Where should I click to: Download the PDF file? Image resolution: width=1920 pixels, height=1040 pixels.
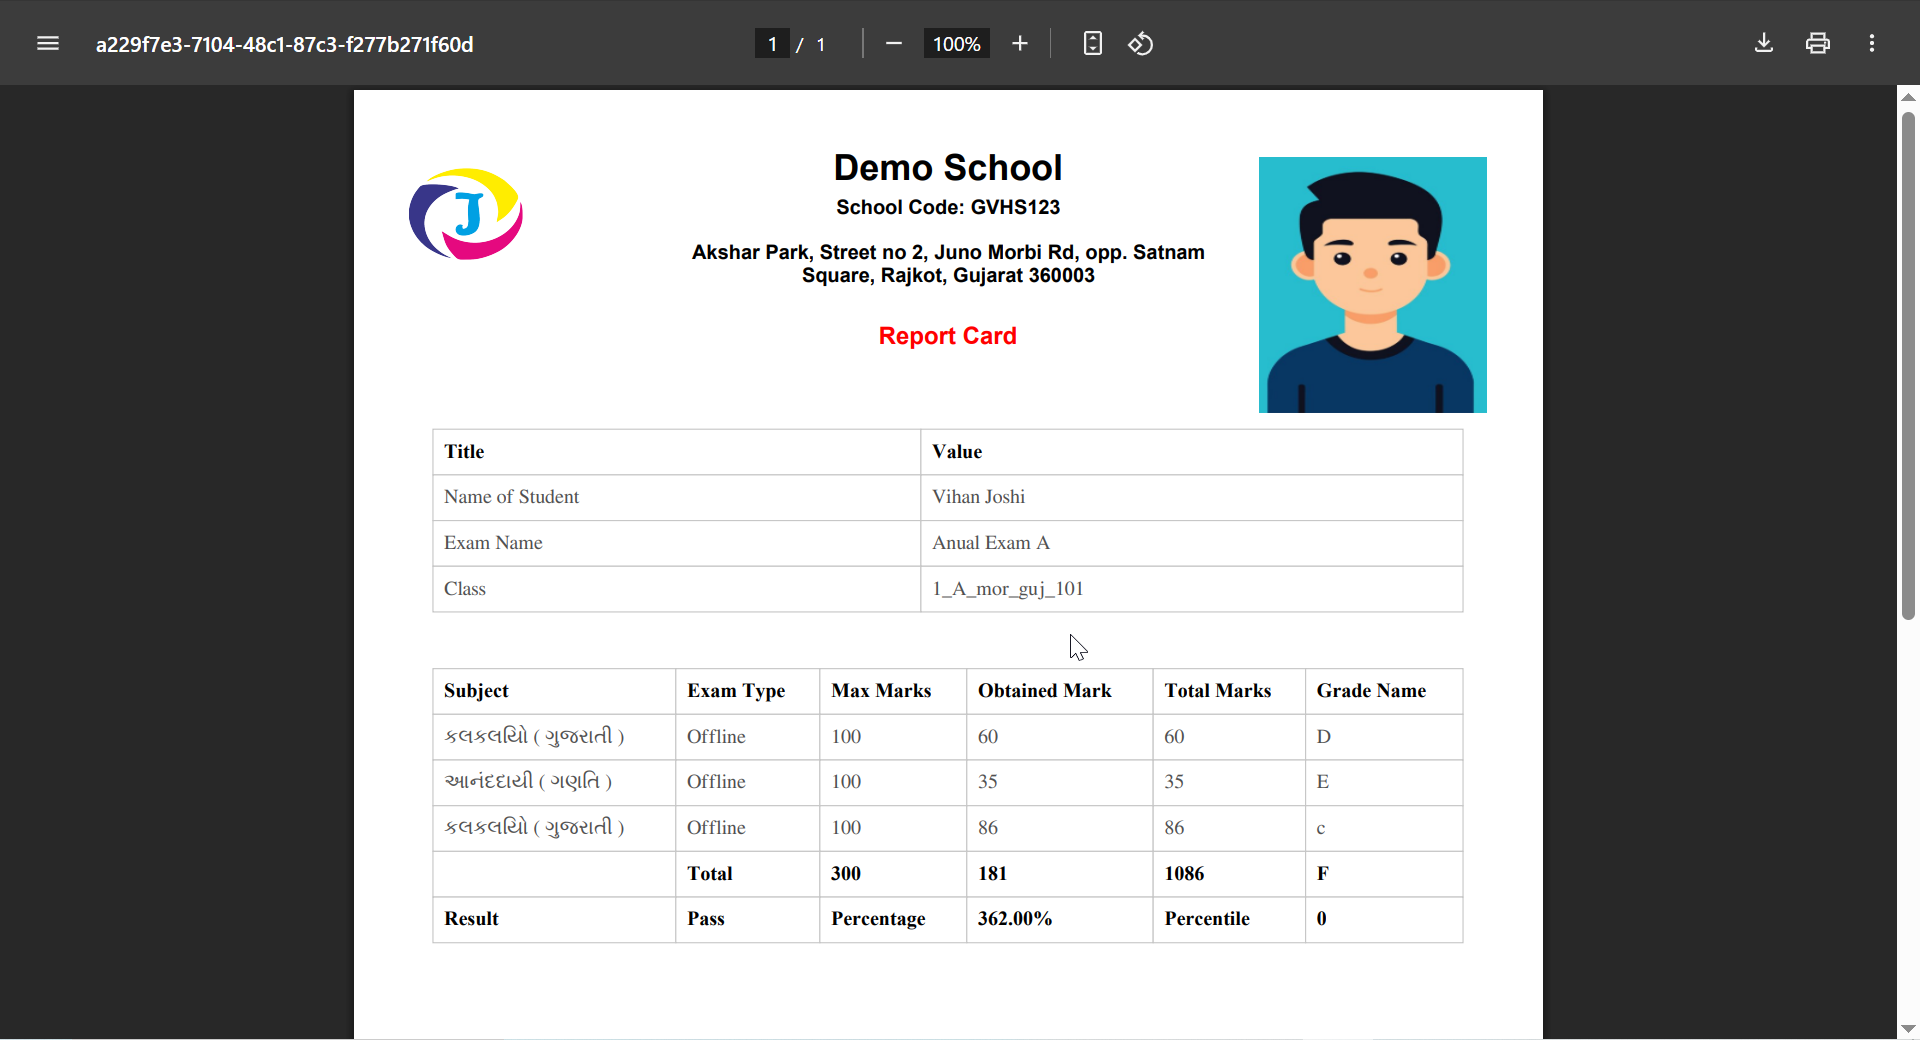pyautogui.click(x=1764, y=44)
